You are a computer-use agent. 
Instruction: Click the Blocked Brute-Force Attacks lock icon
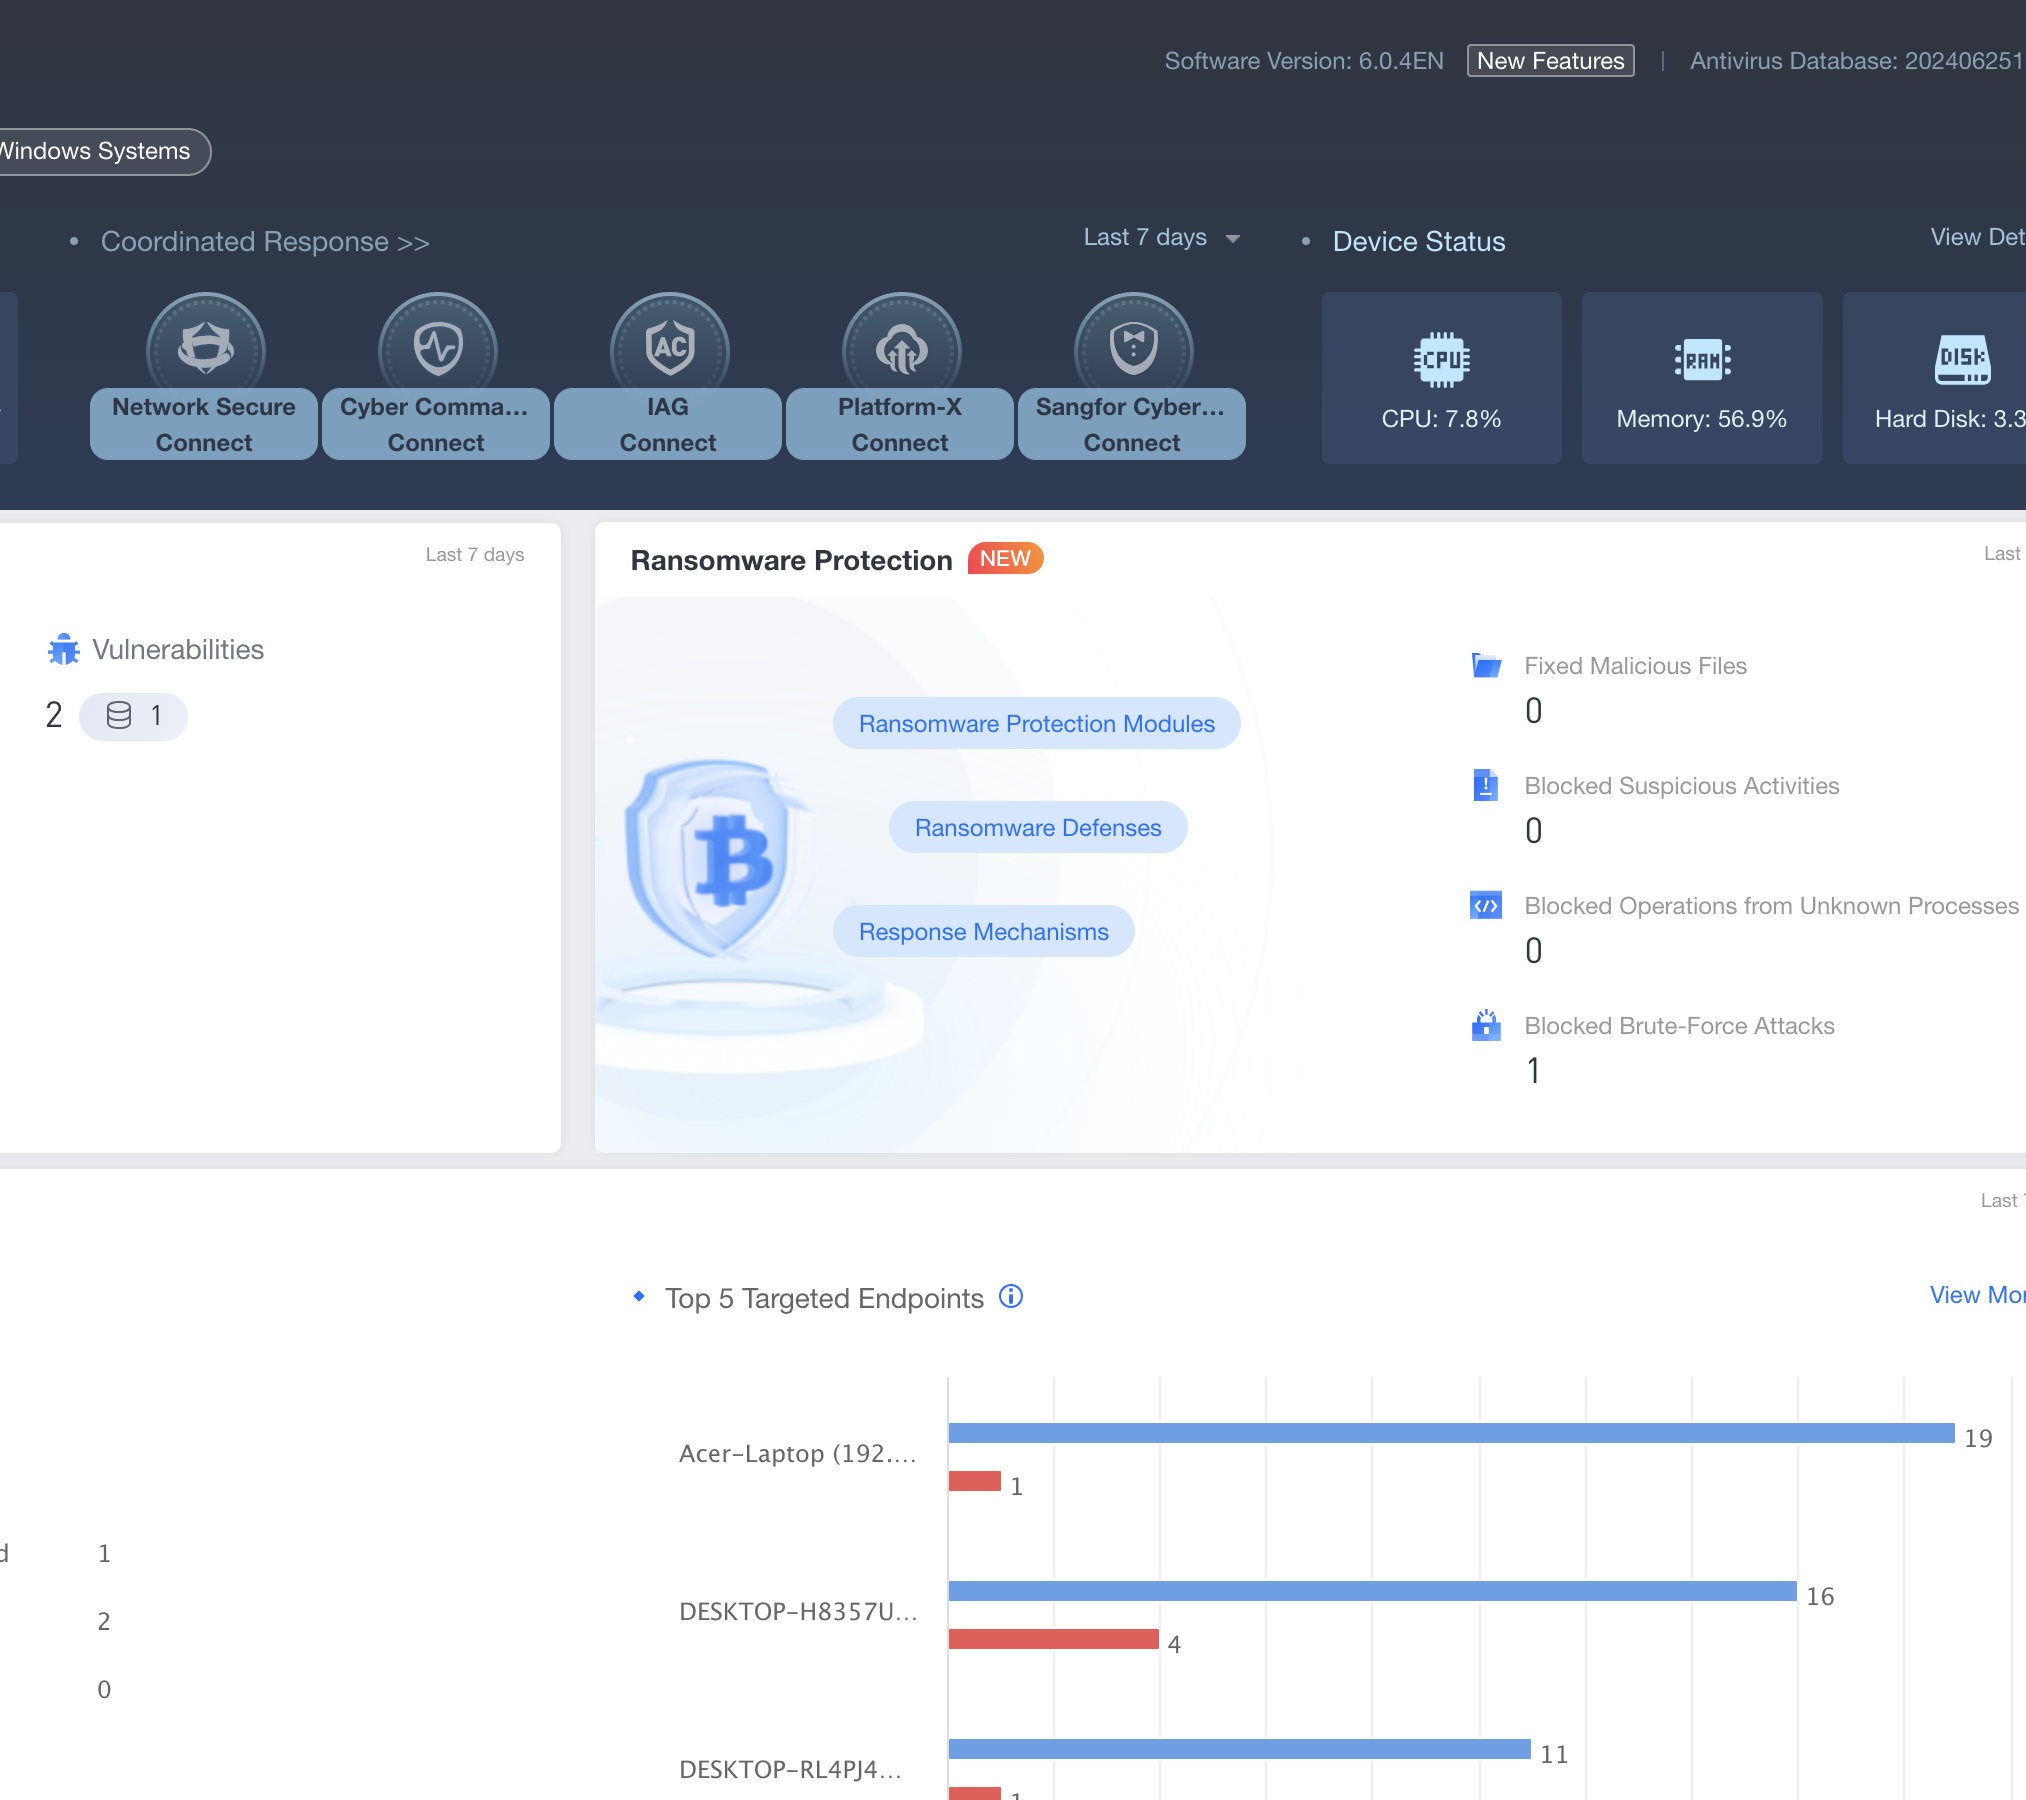coord(1486,1025)
